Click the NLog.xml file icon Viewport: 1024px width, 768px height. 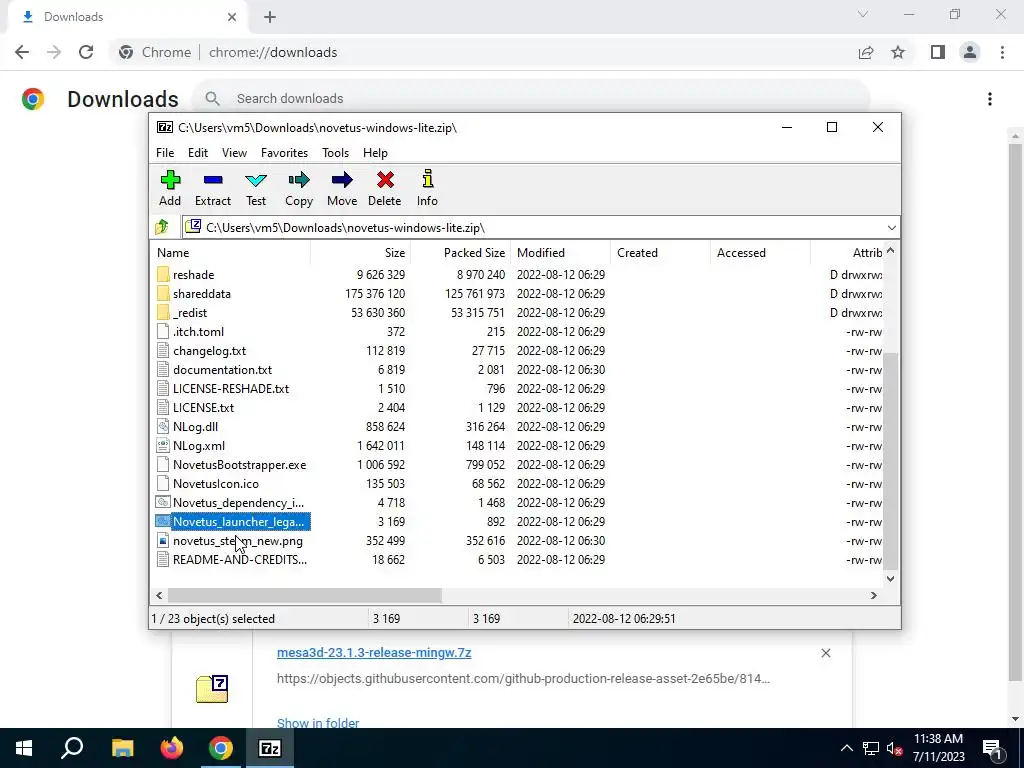coord(163,445)
